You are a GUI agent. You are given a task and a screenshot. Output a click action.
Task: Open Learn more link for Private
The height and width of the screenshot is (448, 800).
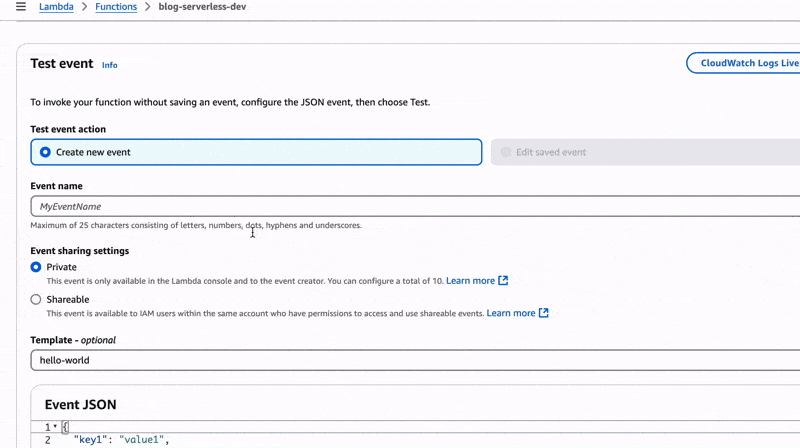pos(470,281)
